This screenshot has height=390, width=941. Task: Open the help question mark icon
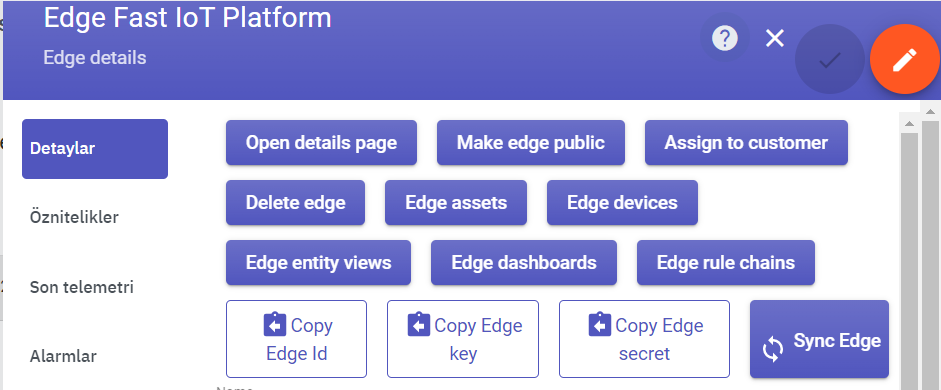[724, 40]
